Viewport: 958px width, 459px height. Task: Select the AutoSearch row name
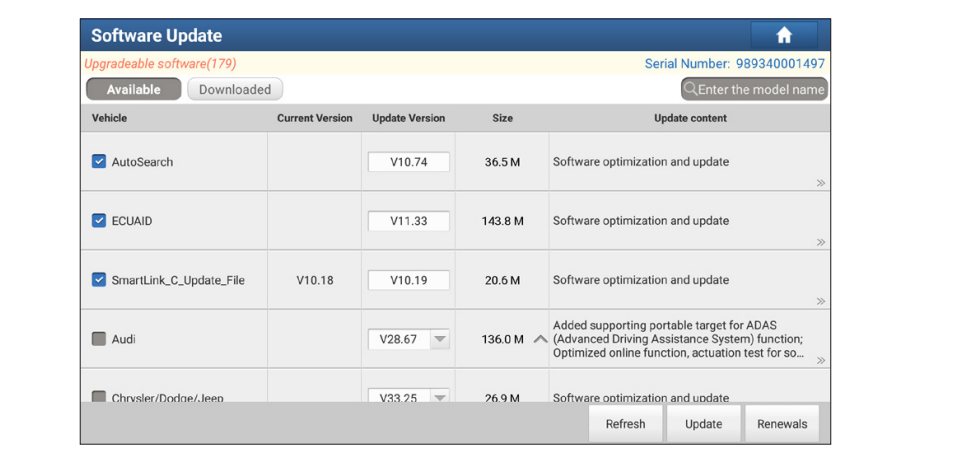coord(142,162)
